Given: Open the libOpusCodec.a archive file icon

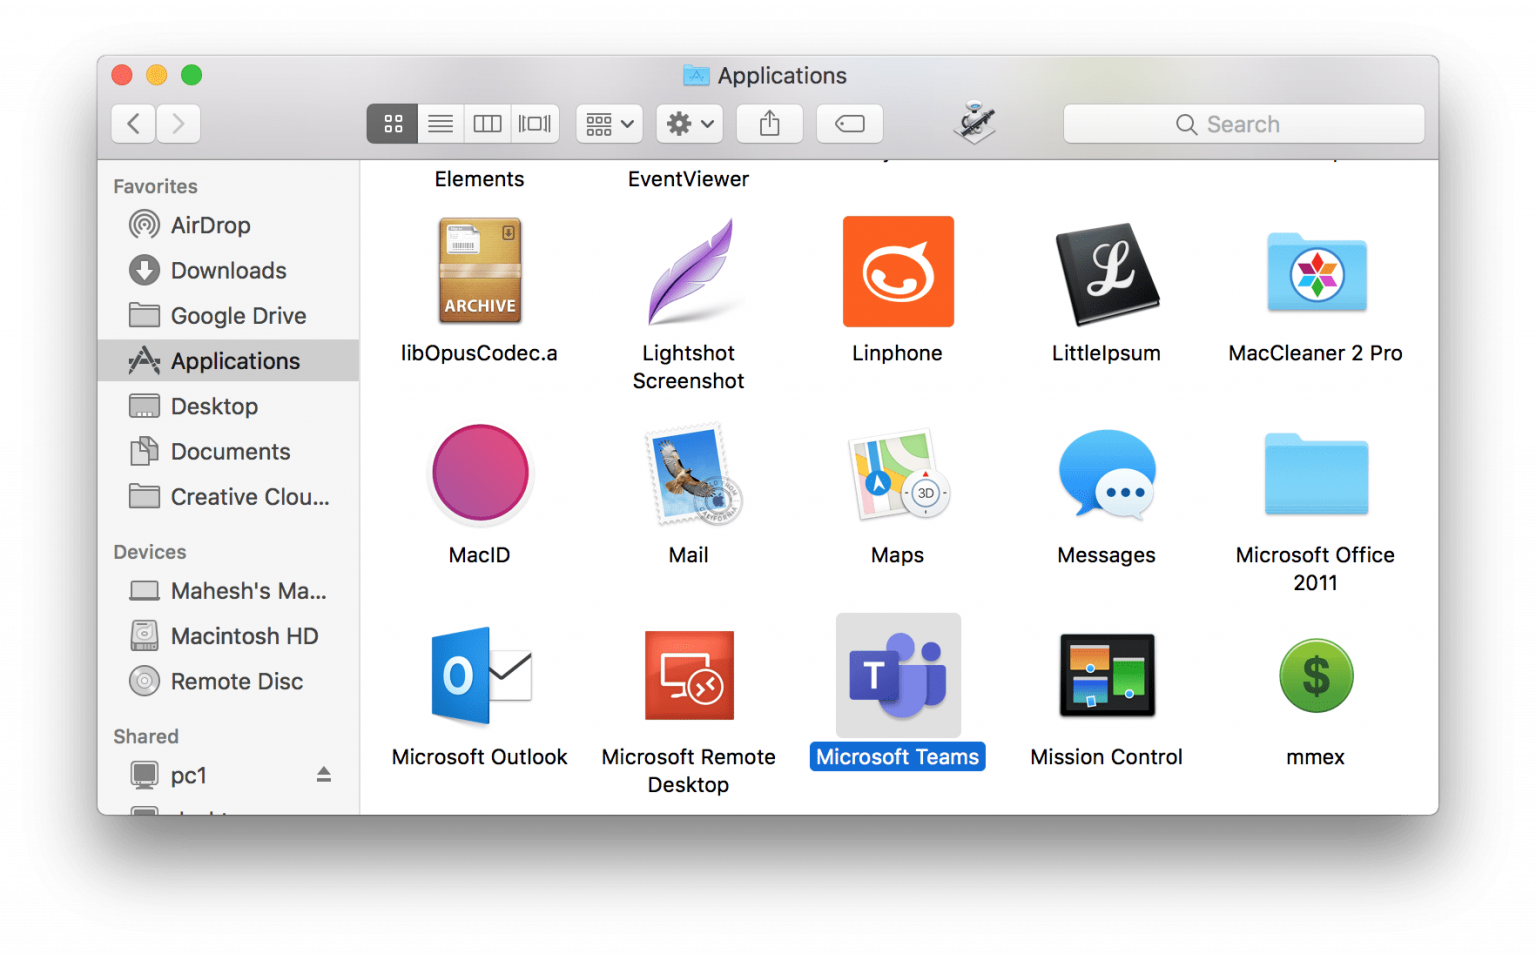Looking at the screenshot, I should (x=480, y=271).
